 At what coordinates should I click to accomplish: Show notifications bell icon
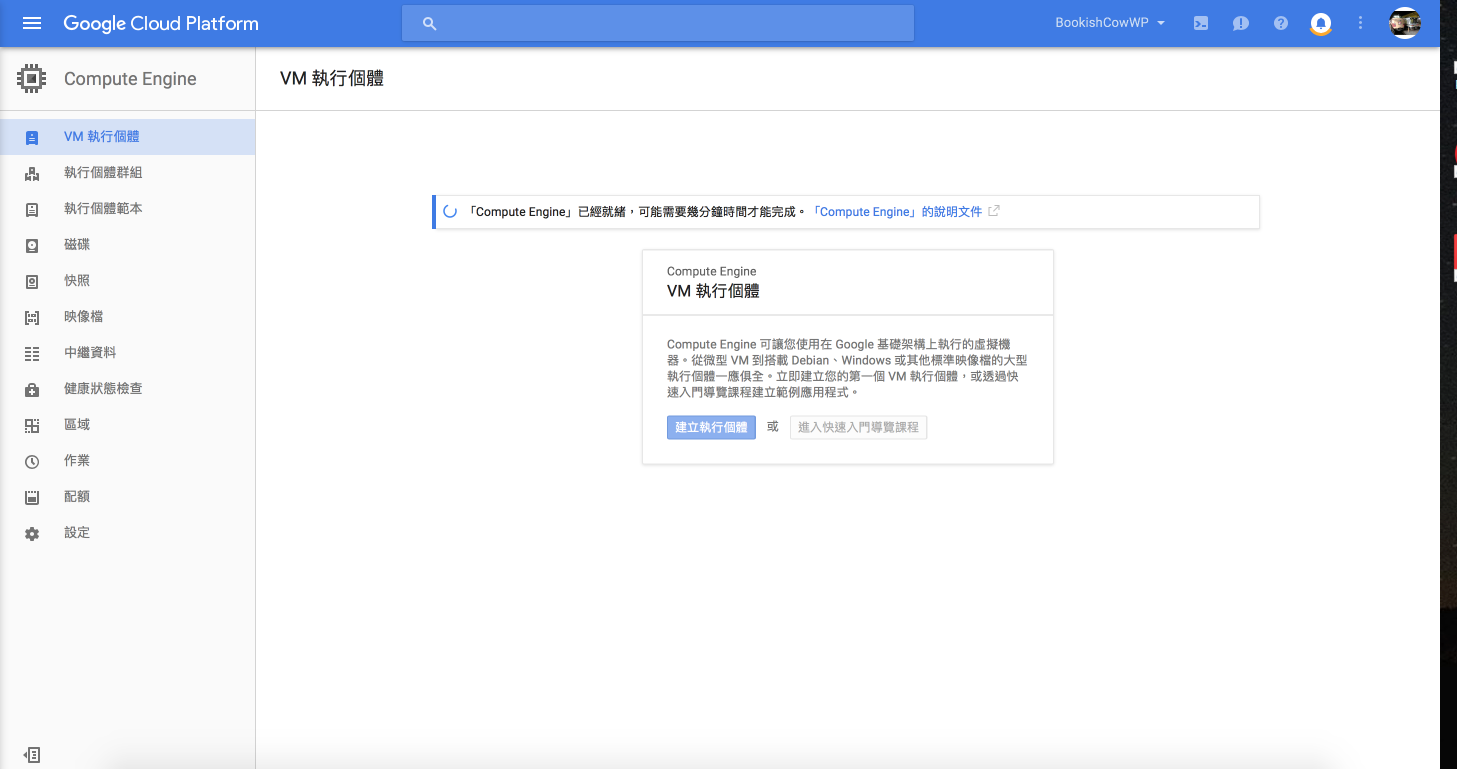click(1321, 23)
